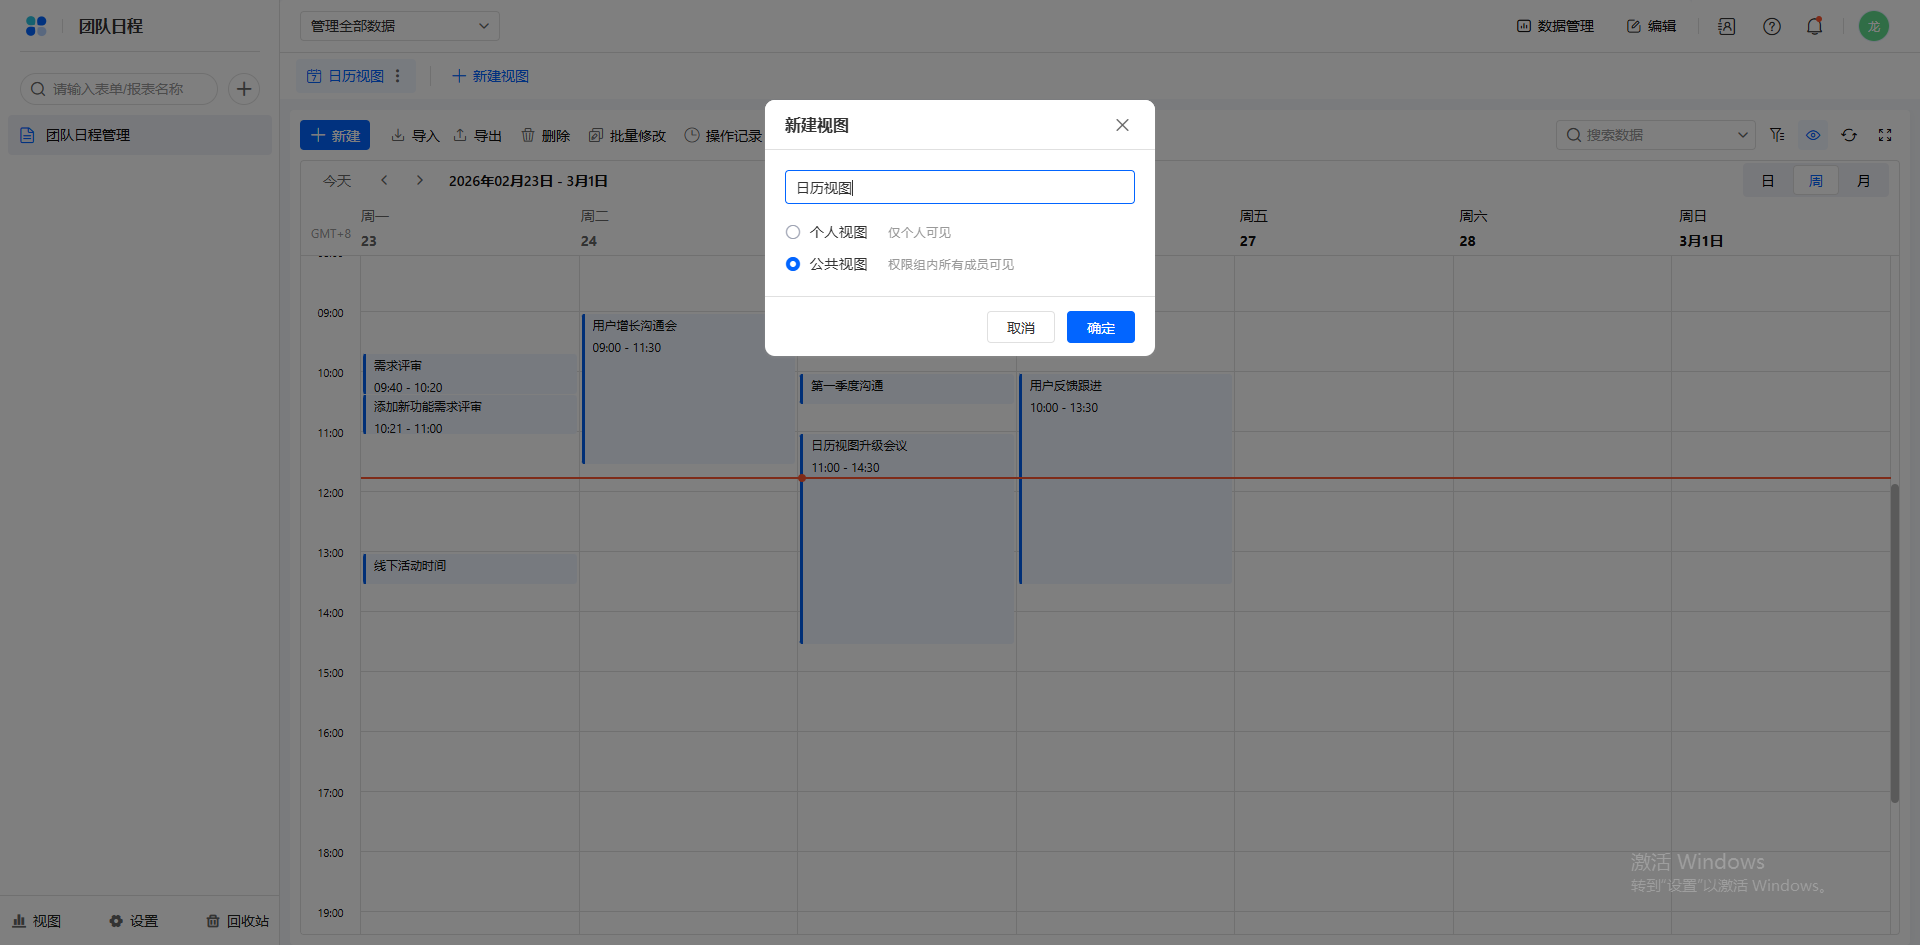Click the 回收站 trash icon
1920x945 pixels.
tap(213, 921)
